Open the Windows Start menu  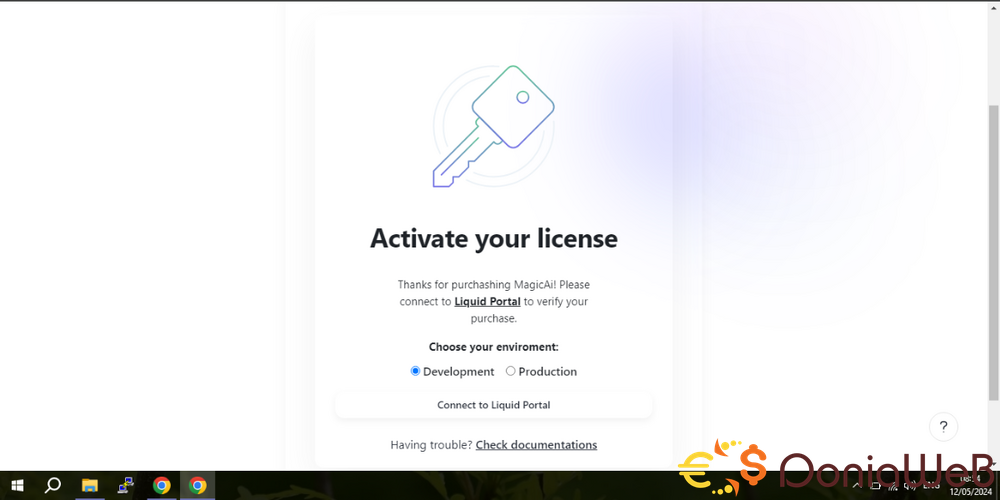[17, 485]
